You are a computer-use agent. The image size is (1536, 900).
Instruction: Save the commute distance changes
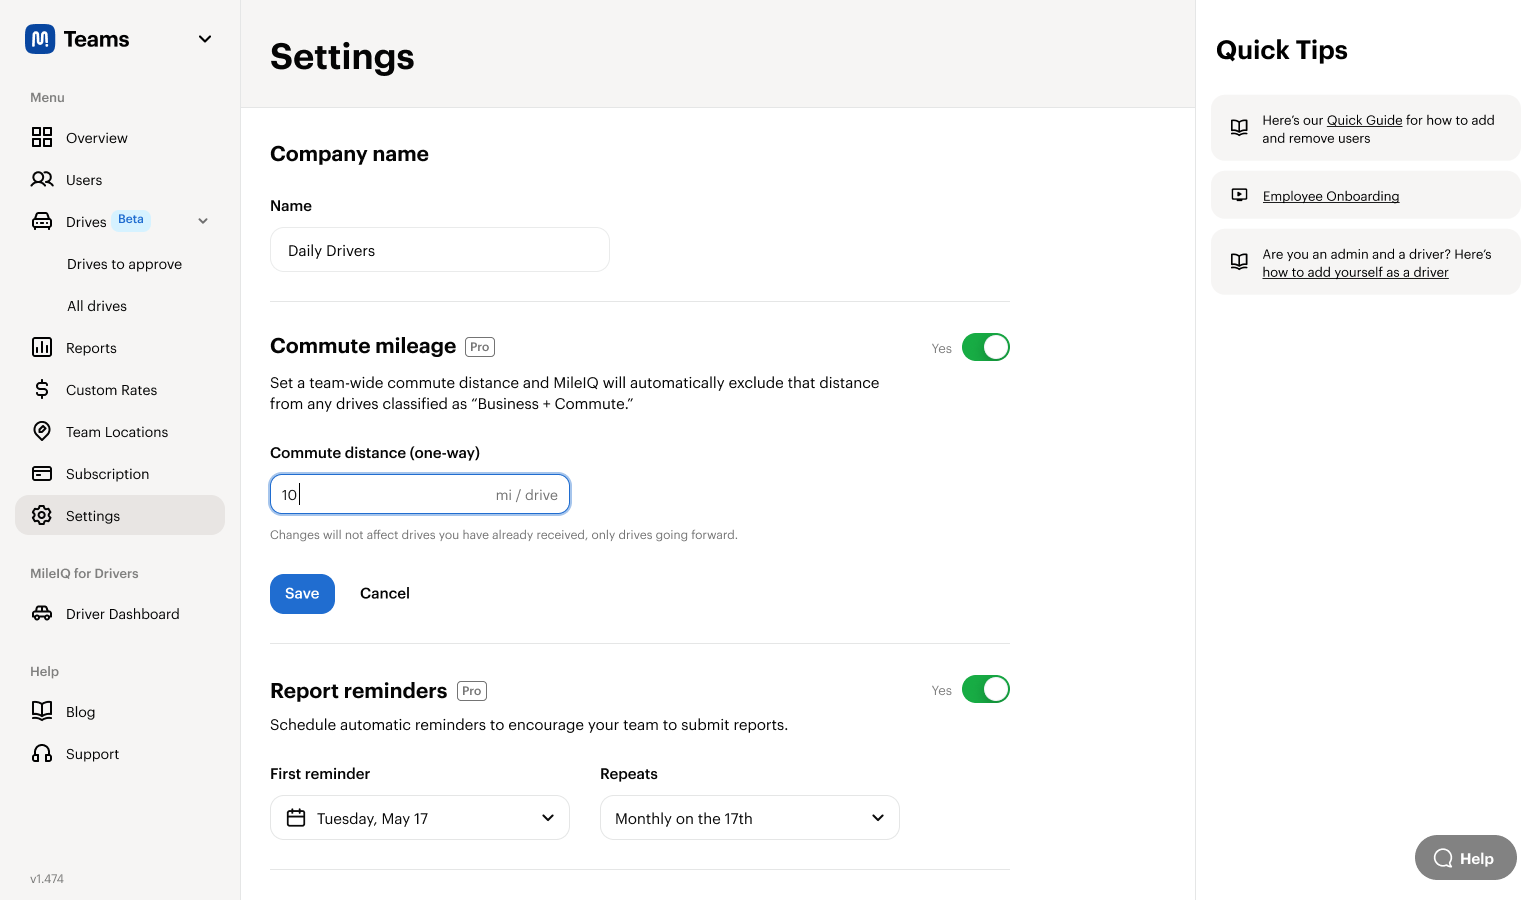[x=302, y=594]
